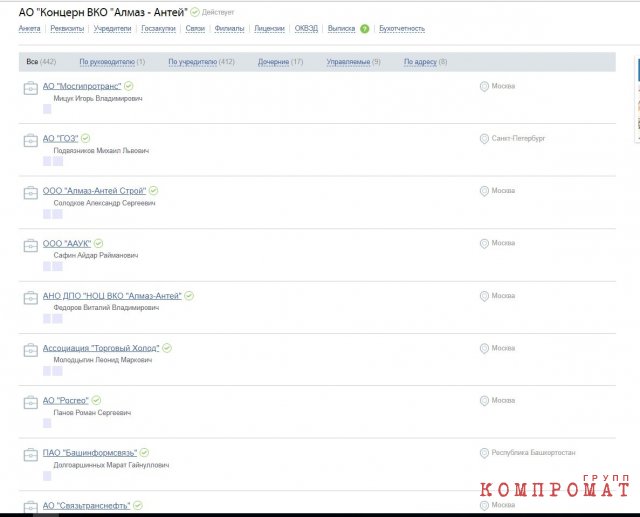Click the briefcase icon beside АНО ДПО "НОЦ ВКО"
Image resolution: width=640 pixels, height=517 pixels.
[x=31, y=297]
